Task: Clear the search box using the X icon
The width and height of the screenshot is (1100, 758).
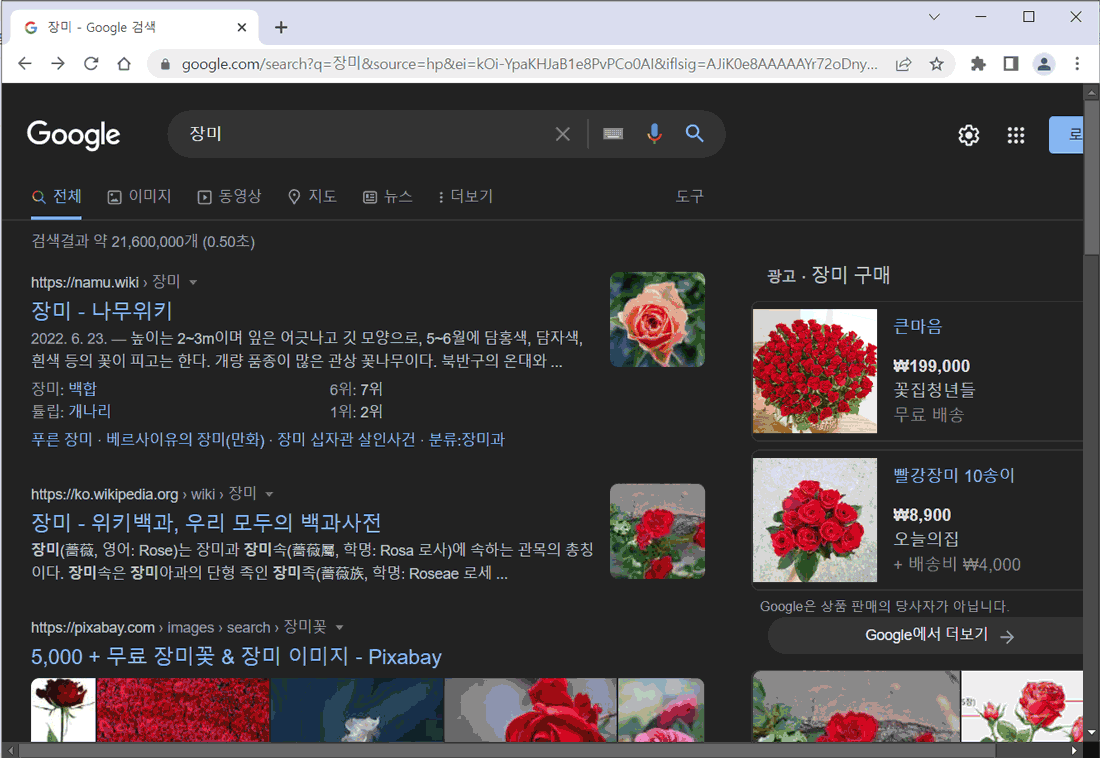Action: pyautogui.click(x=562, y=133)
